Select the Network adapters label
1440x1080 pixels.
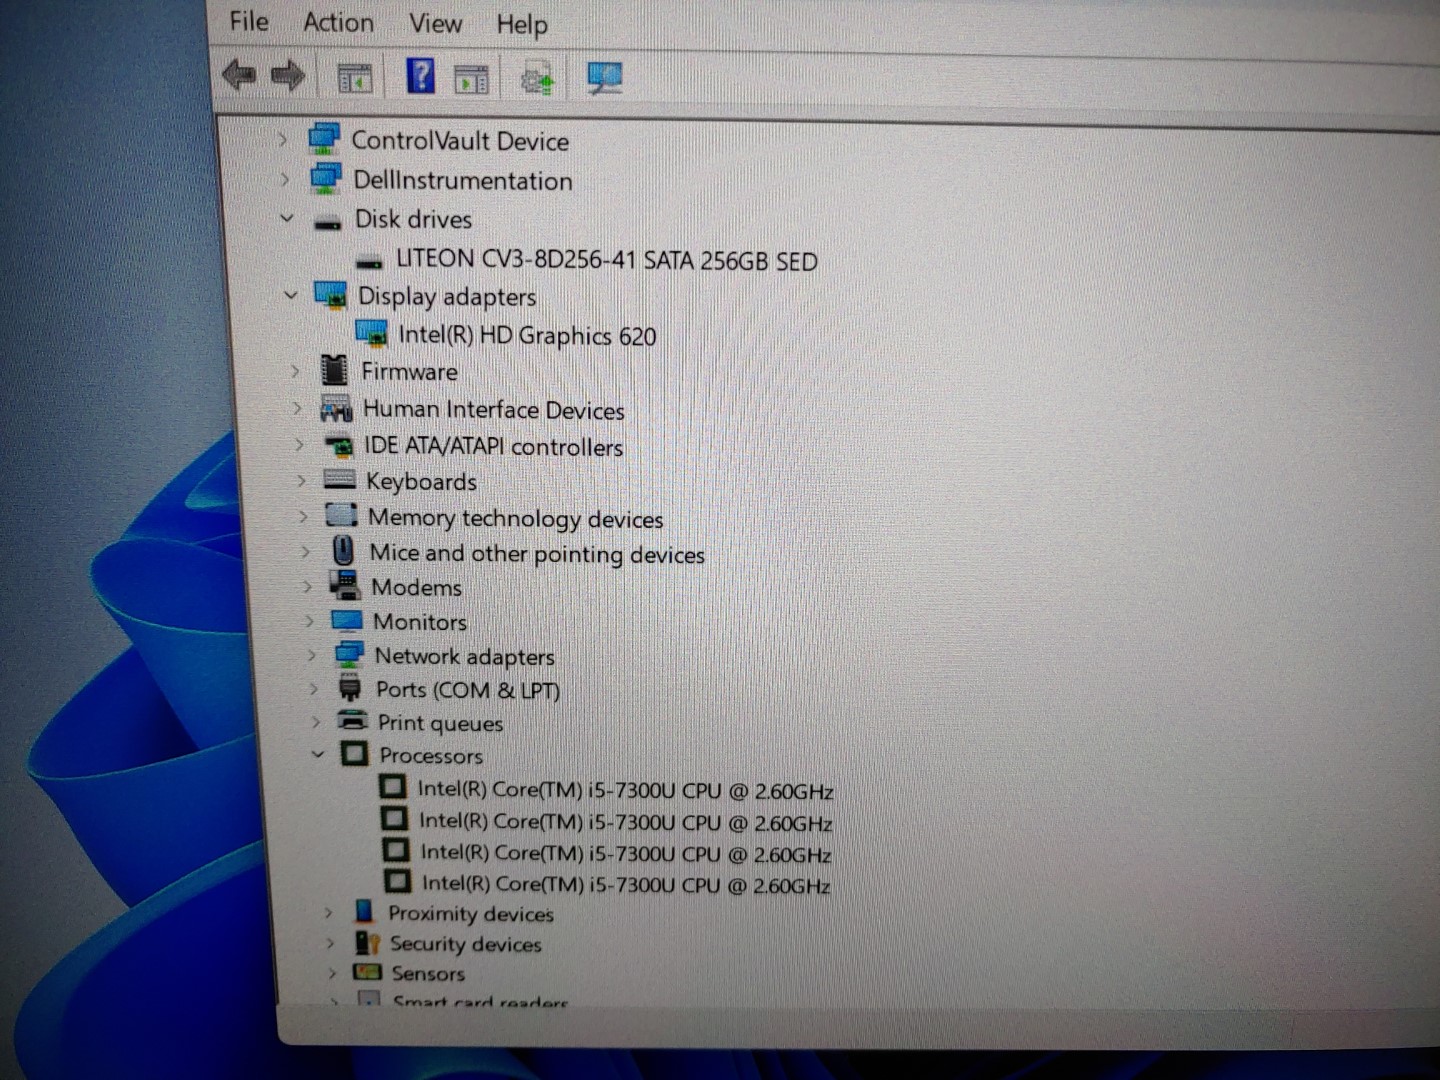464,657
